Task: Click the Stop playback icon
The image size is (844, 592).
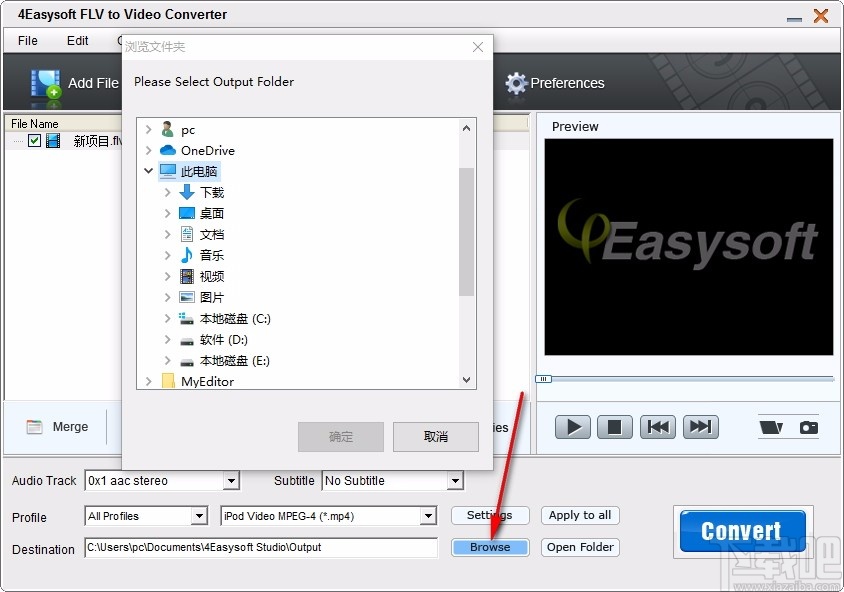Action: 614,426
